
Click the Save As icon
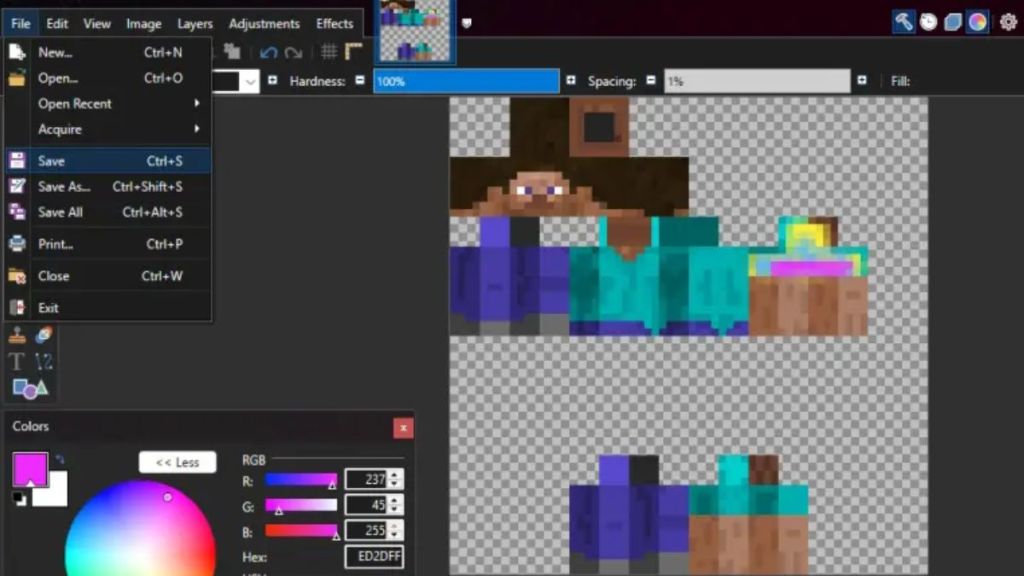(x=17, y=186)
